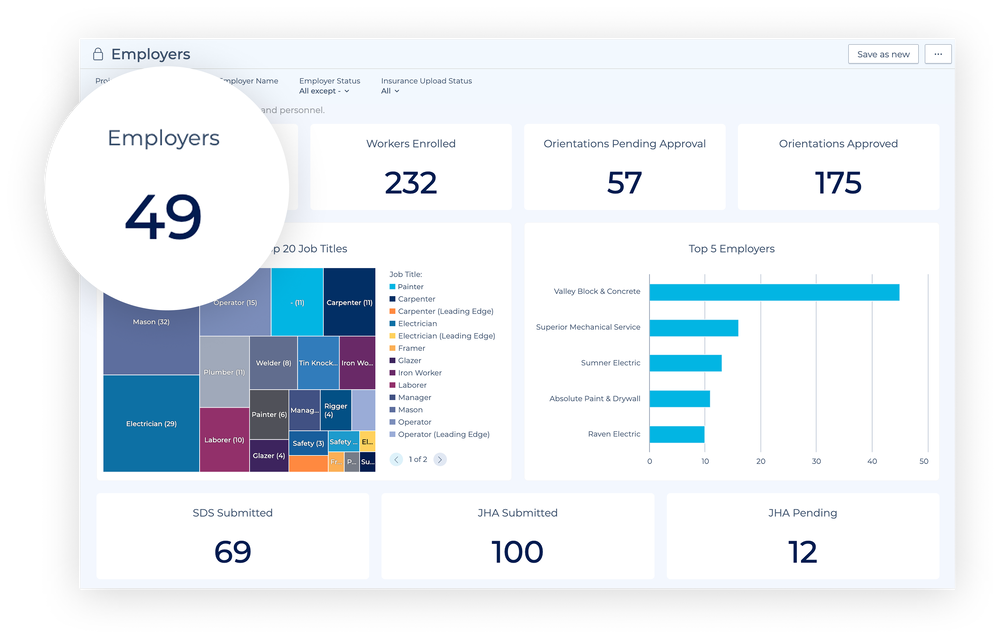
Task: Open the Employer Status dropdown
Action: pos(325,90)
